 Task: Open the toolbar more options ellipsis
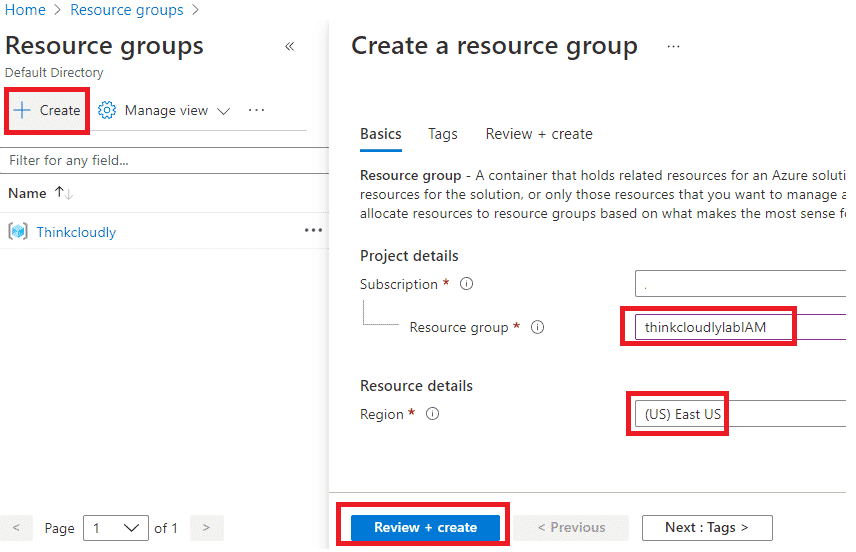pyautogui.click(x=256, y=110)
